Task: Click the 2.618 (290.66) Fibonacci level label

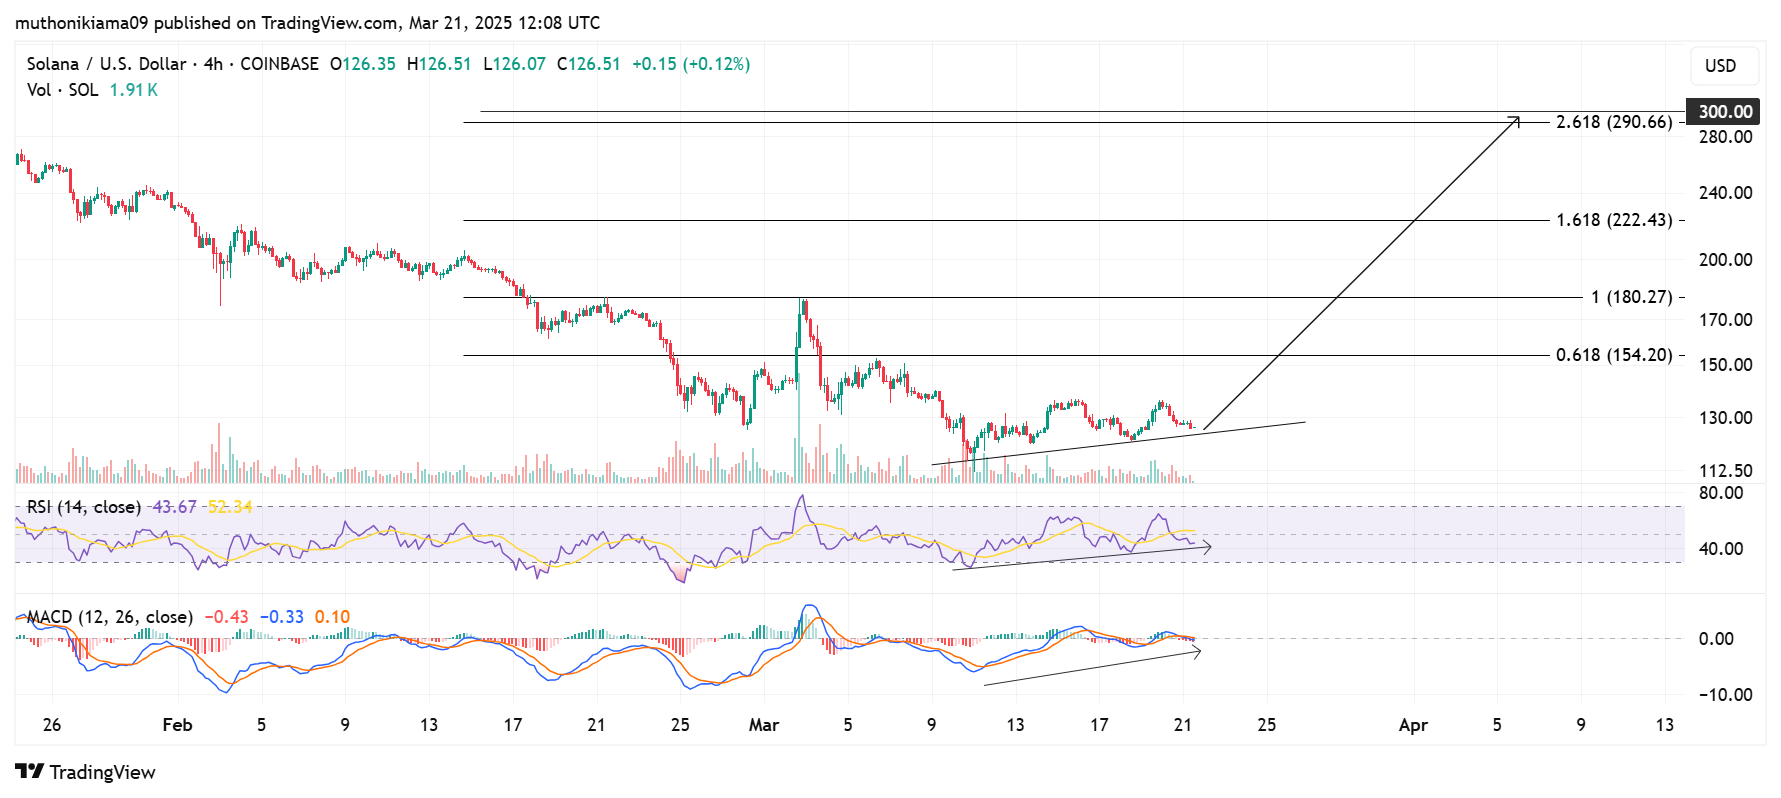Action: (1614, 122)
